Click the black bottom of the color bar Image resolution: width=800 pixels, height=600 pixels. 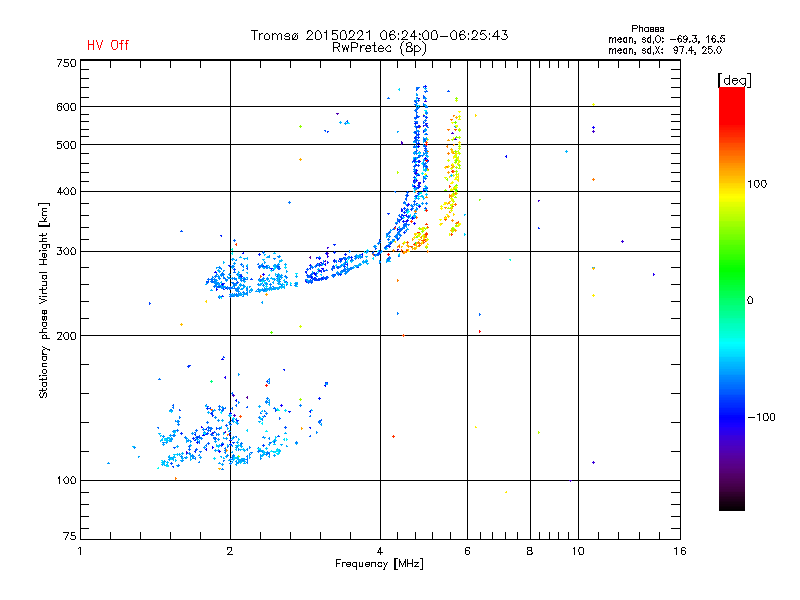point(732,503)
